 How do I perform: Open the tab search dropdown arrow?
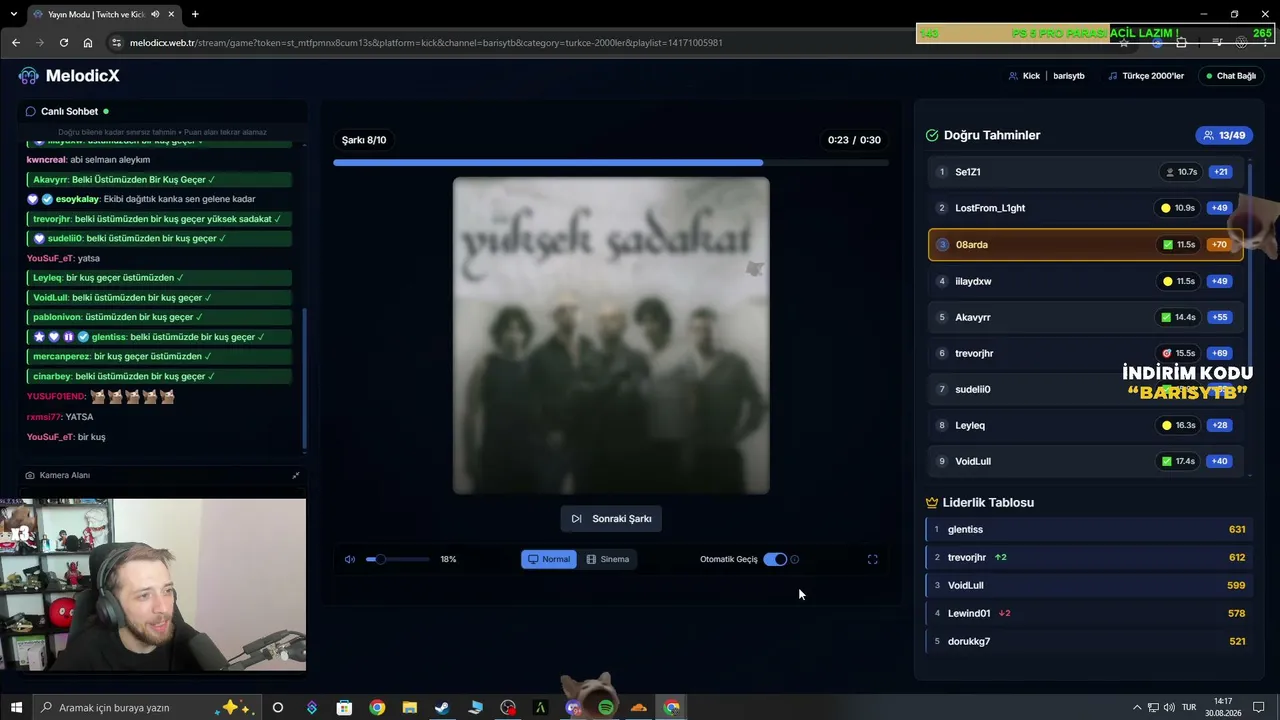[13, 14]
